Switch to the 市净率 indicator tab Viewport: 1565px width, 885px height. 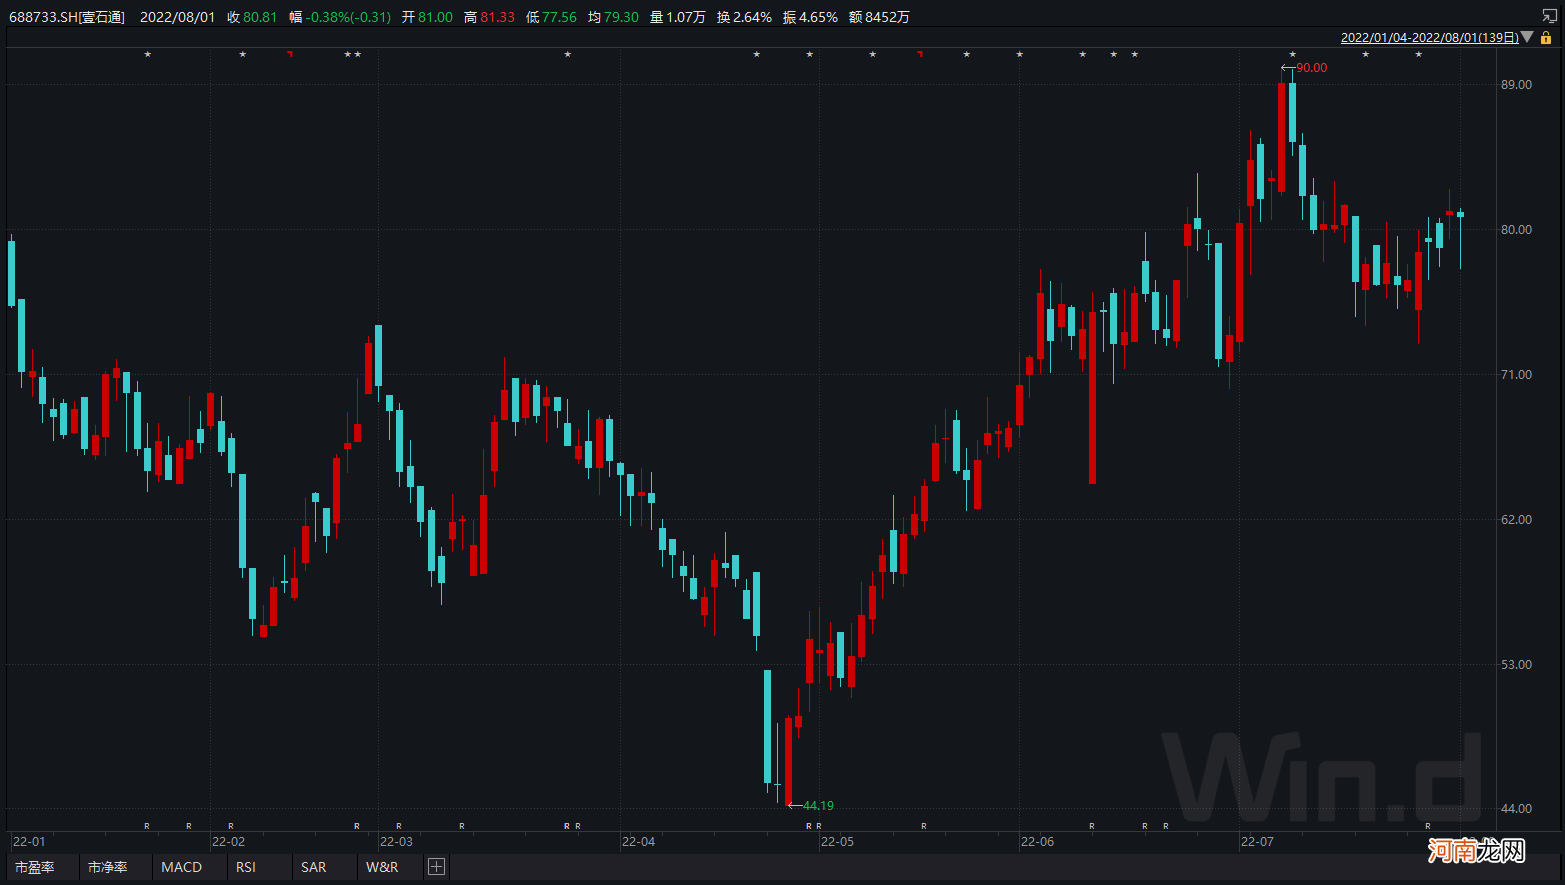[x=108, y=867]
